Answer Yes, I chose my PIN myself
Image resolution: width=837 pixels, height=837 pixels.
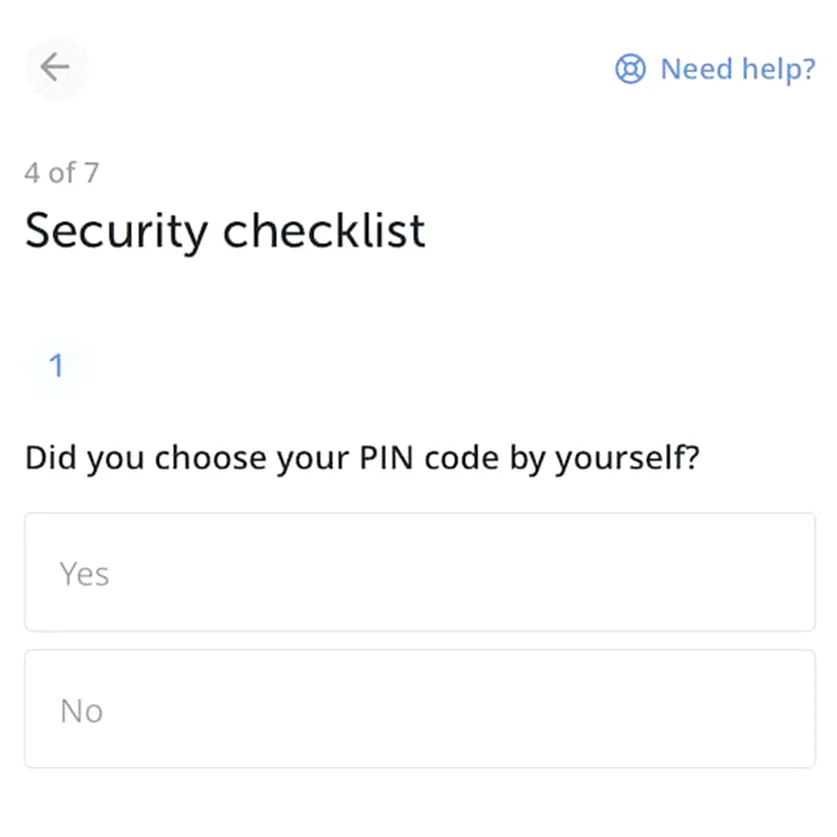[x=420, y=572]
